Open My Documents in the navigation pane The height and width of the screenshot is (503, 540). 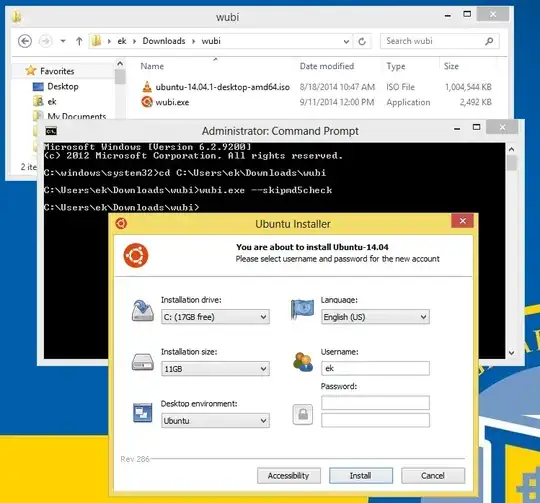click(76, 116)
